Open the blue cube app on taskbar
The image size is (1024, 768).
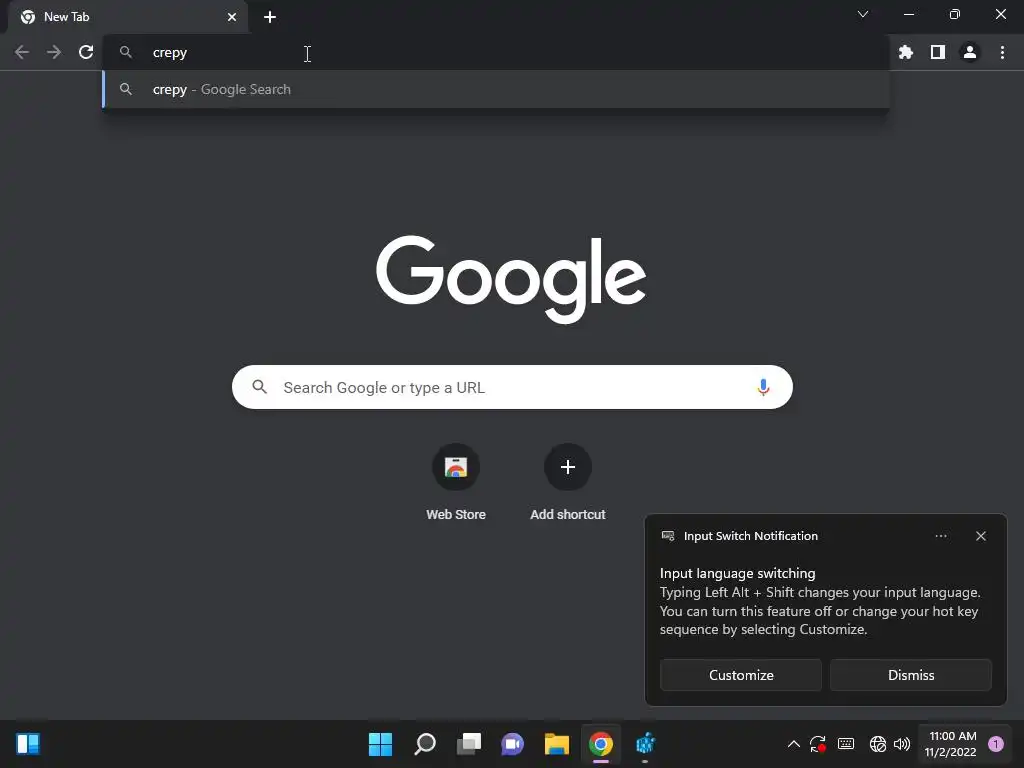click(x=645, y=744)
